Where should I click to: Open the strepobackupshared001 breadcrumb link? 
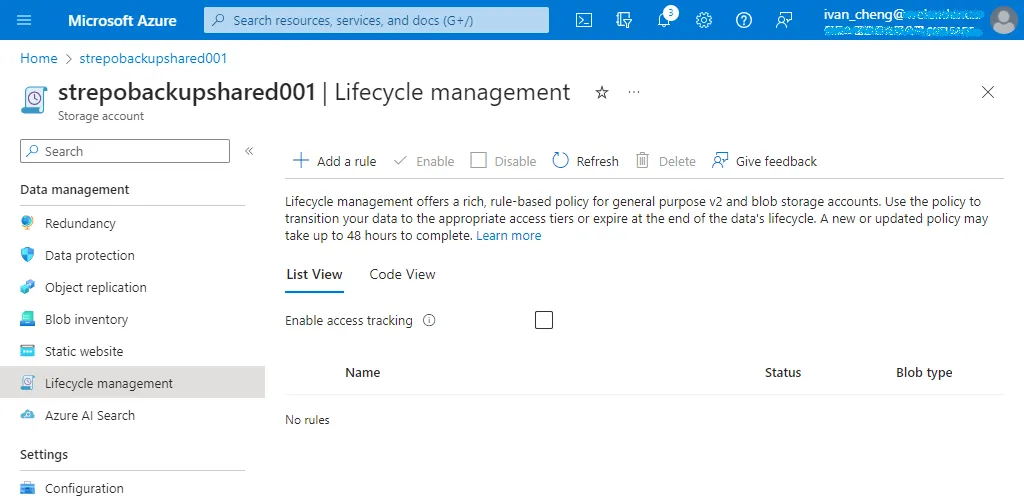coord(153,58)
